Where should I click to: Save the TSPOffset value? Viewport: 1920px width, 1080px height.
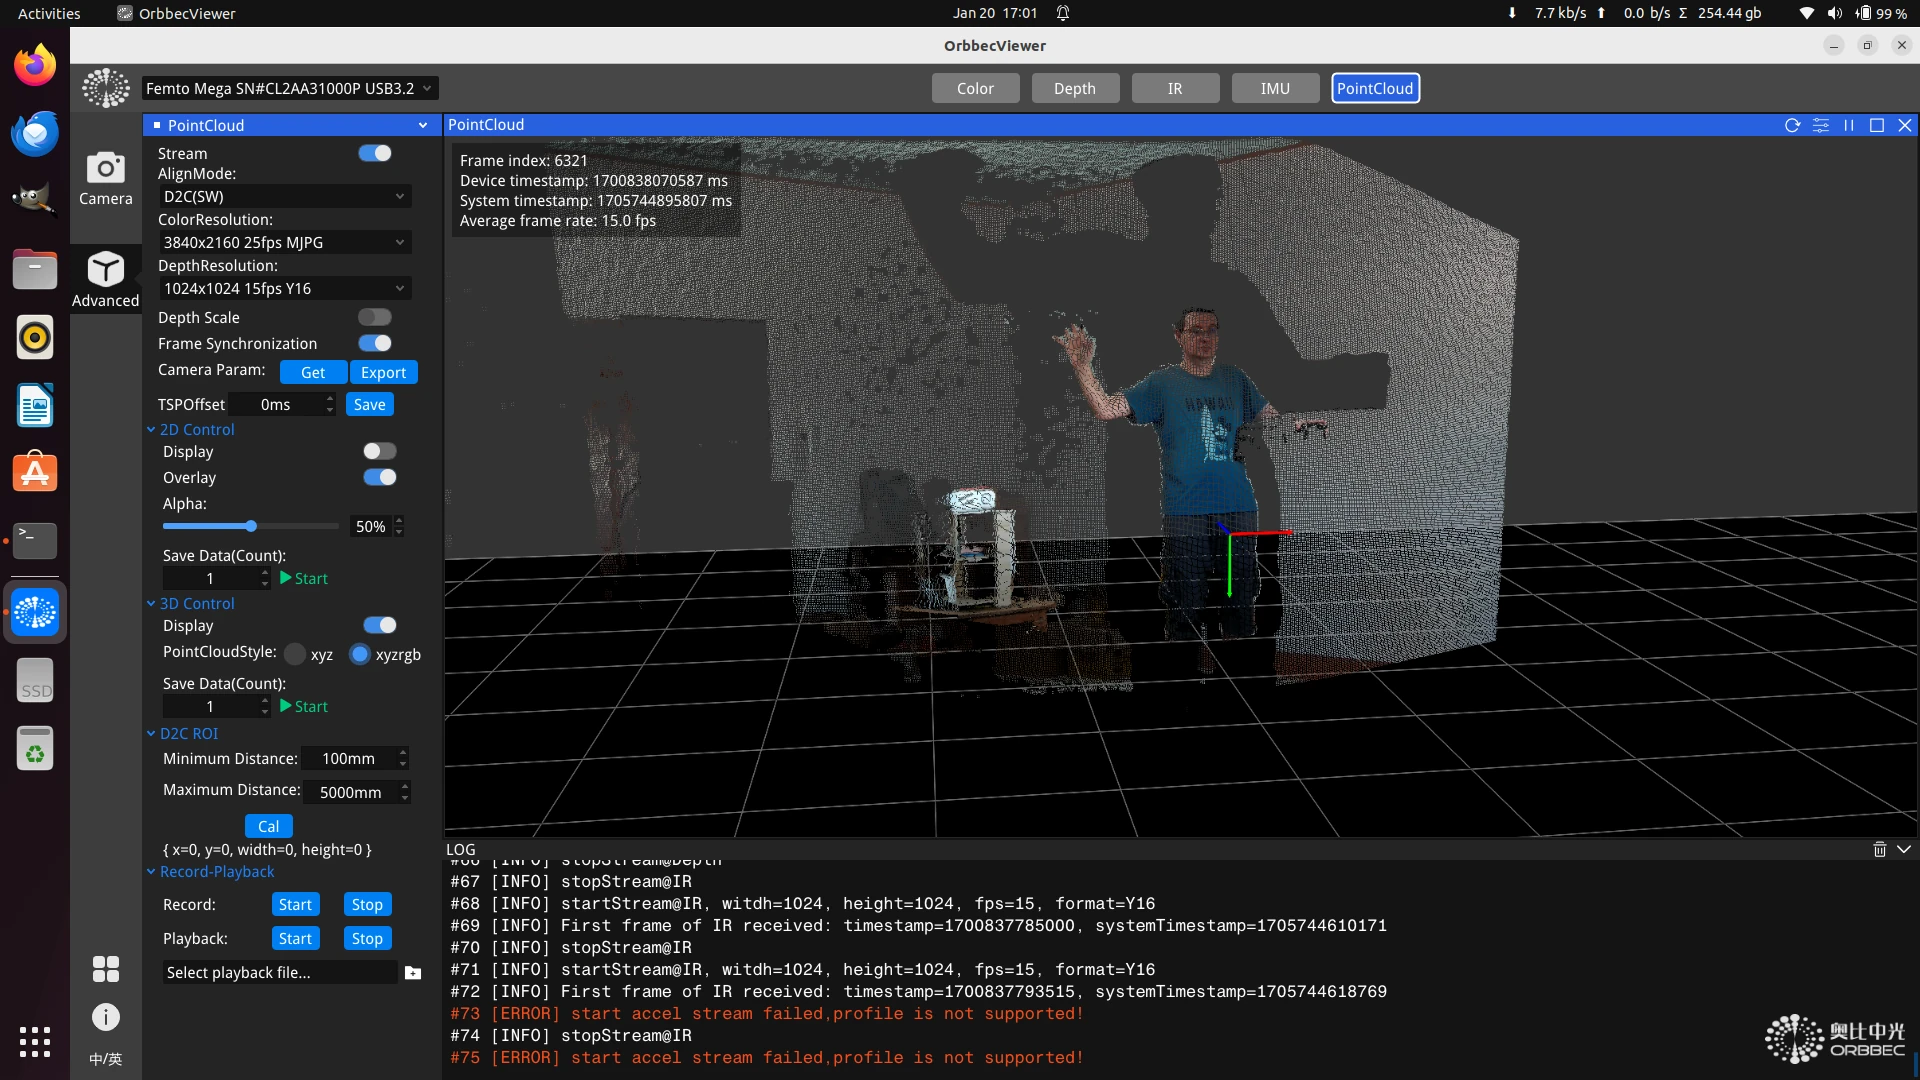tap(369, 404)
